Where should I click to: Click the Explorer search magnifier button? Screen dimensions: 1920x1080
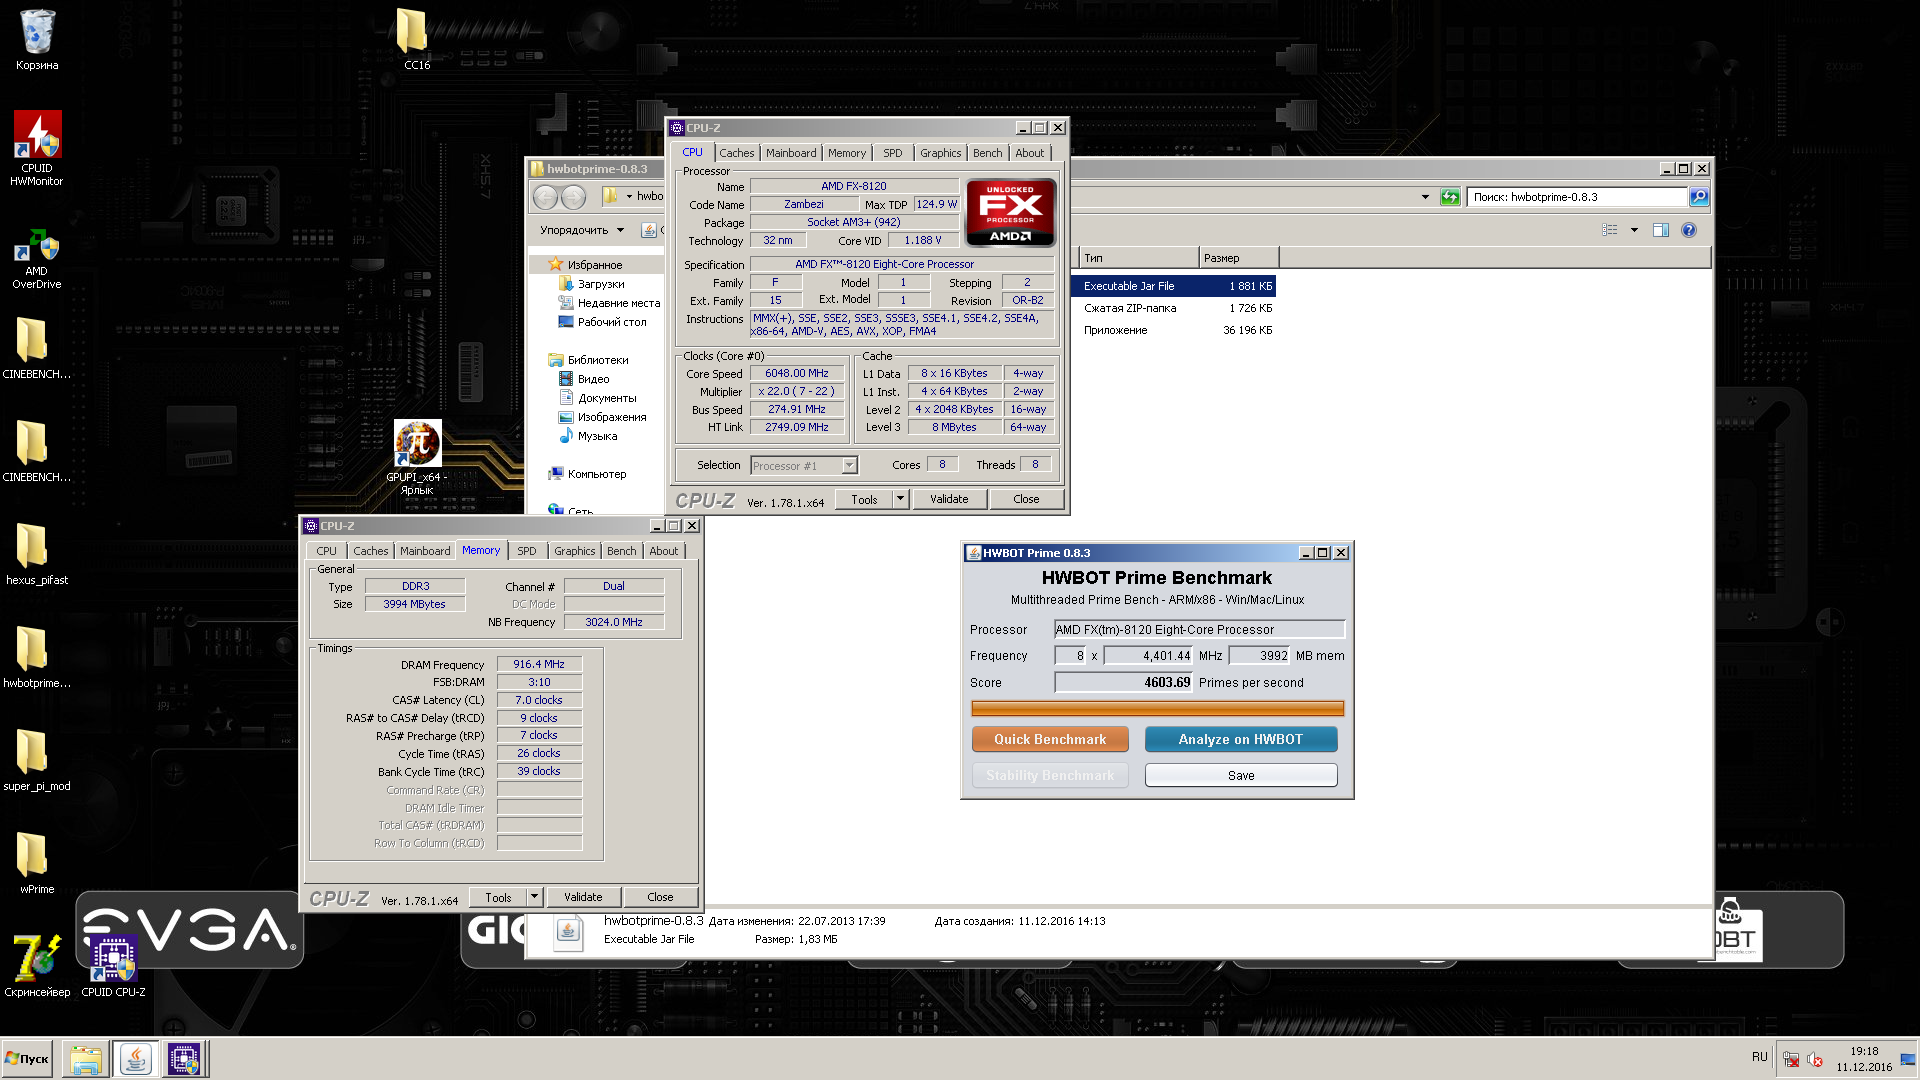coord(1699,197)
